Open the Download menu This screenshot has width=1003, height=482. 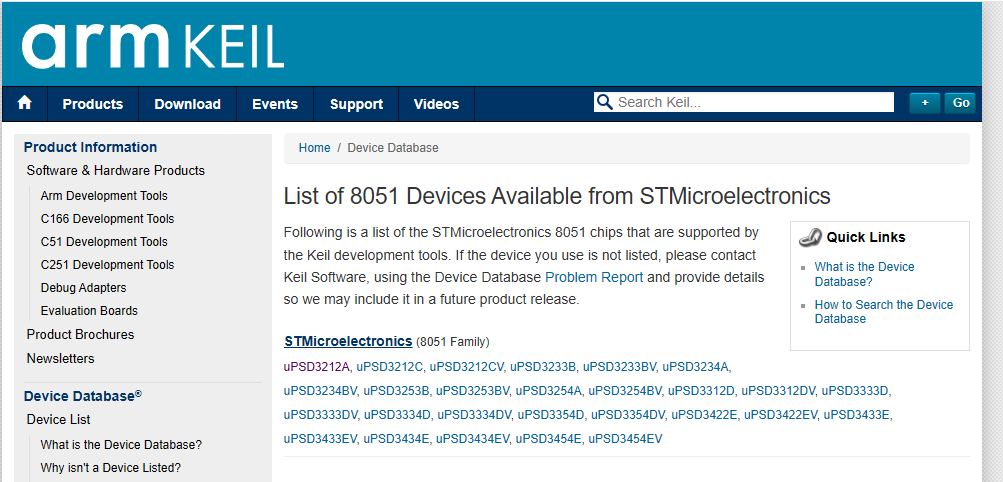point(187,104)
